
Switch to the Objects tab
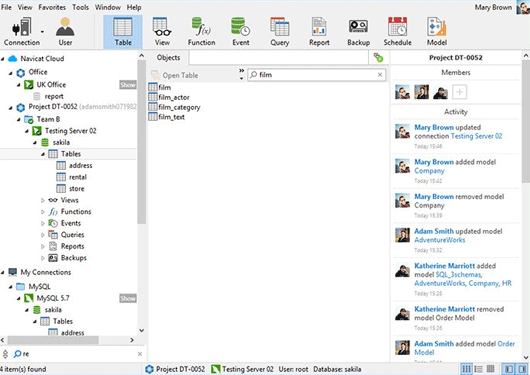(168, 57)
